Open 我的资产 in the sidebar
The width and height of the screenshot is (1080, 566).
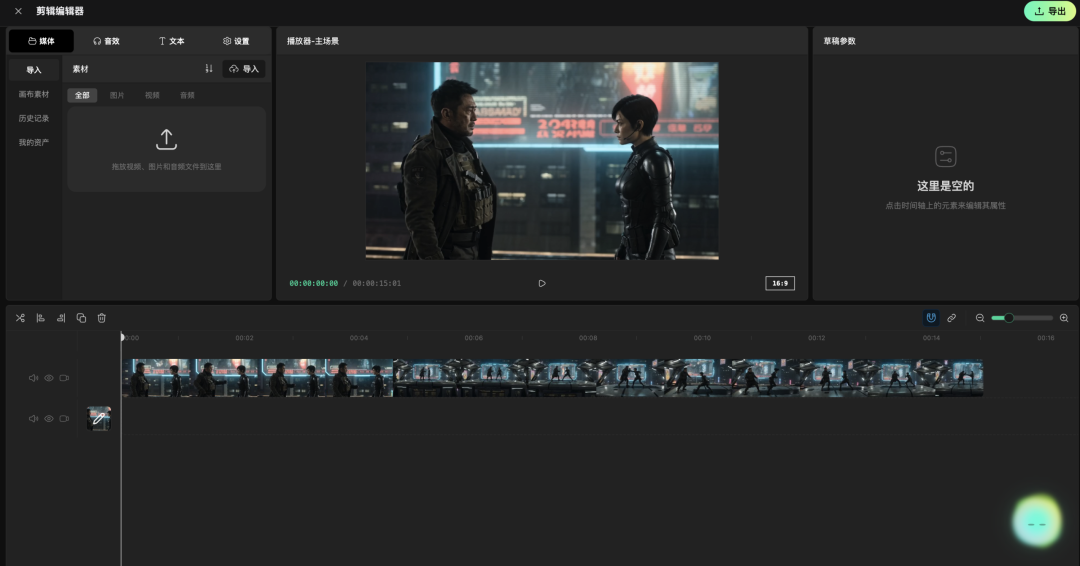point(34,143)
